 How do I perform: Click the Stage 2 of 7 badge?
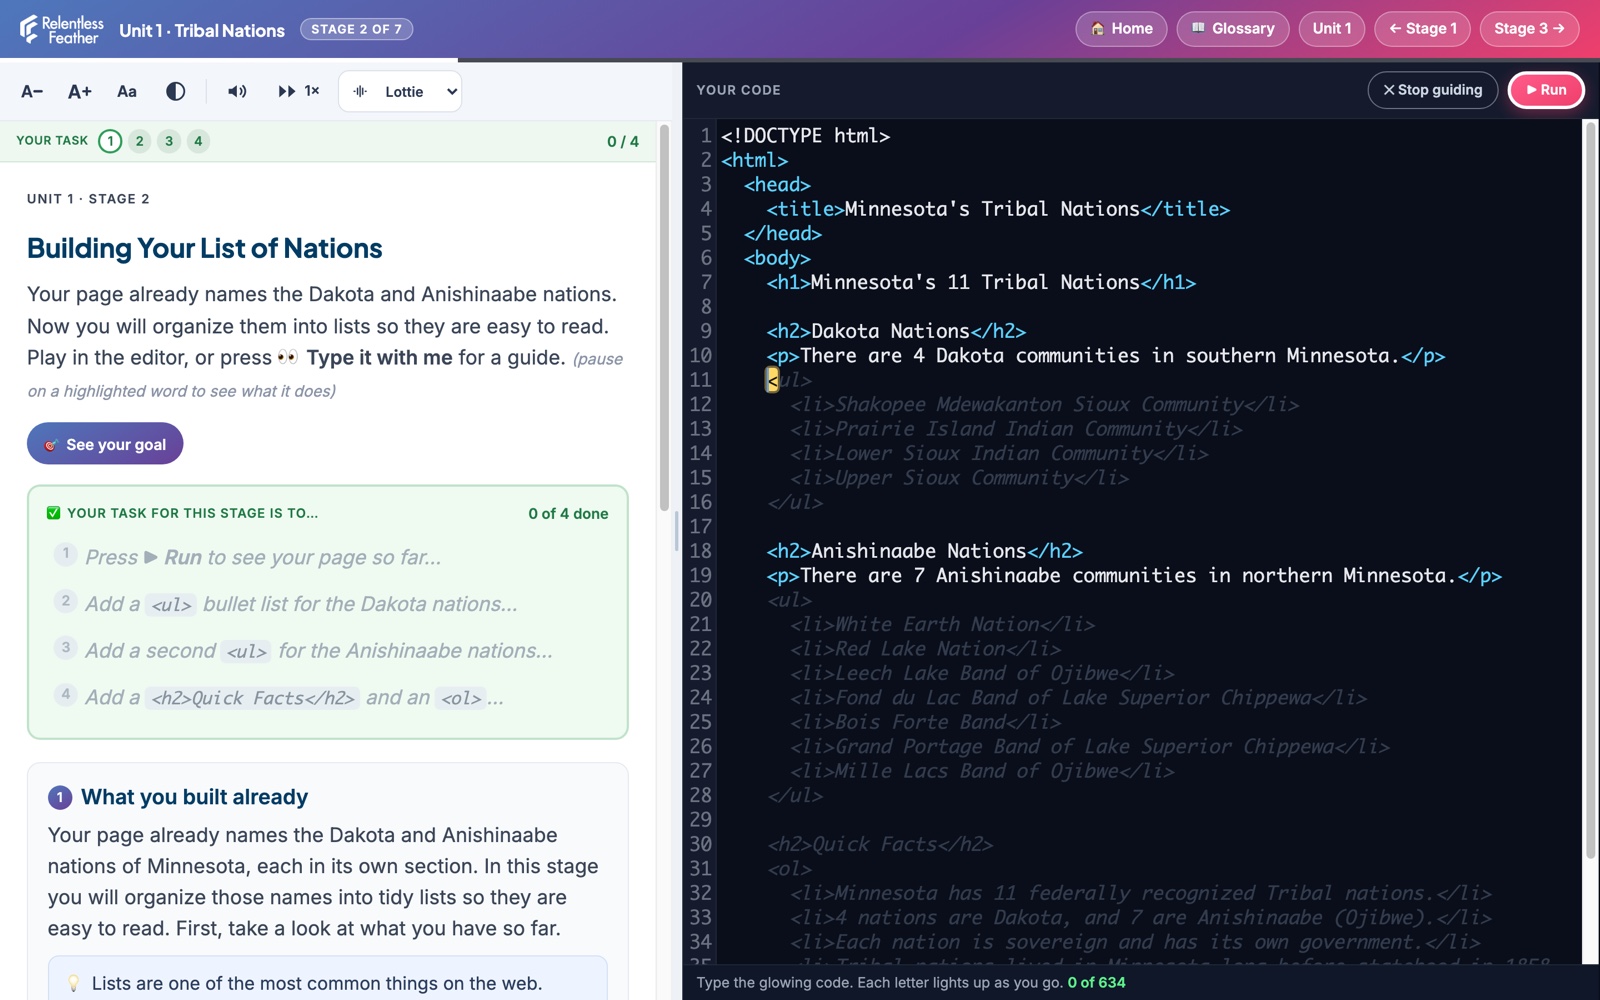356,29
